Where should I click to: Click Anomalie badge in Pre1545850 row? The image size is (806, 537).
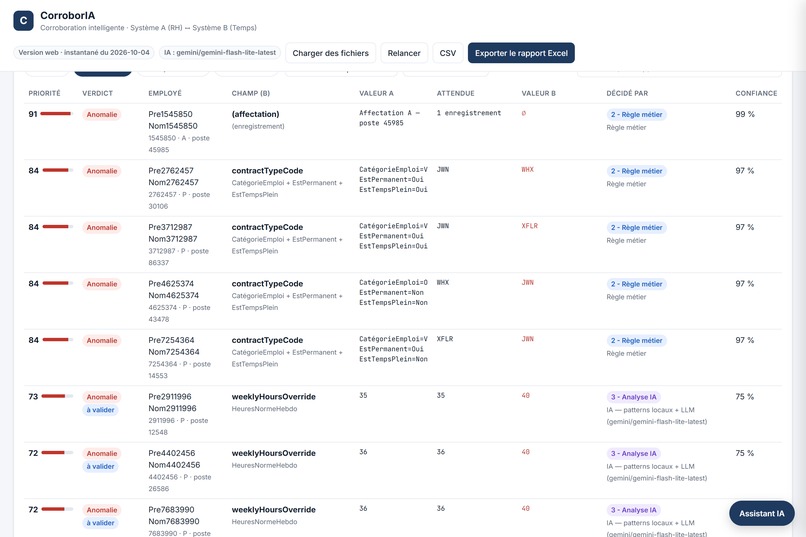102,114
